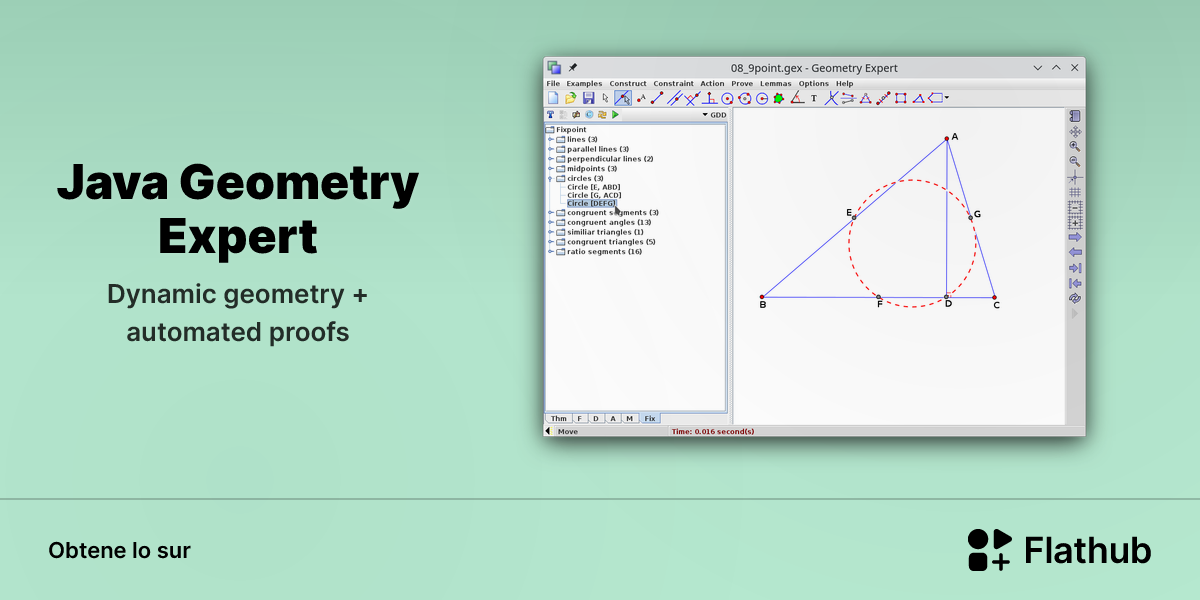Open the Options menu
The image size is (1200, 600).
(x=813, y=83)
